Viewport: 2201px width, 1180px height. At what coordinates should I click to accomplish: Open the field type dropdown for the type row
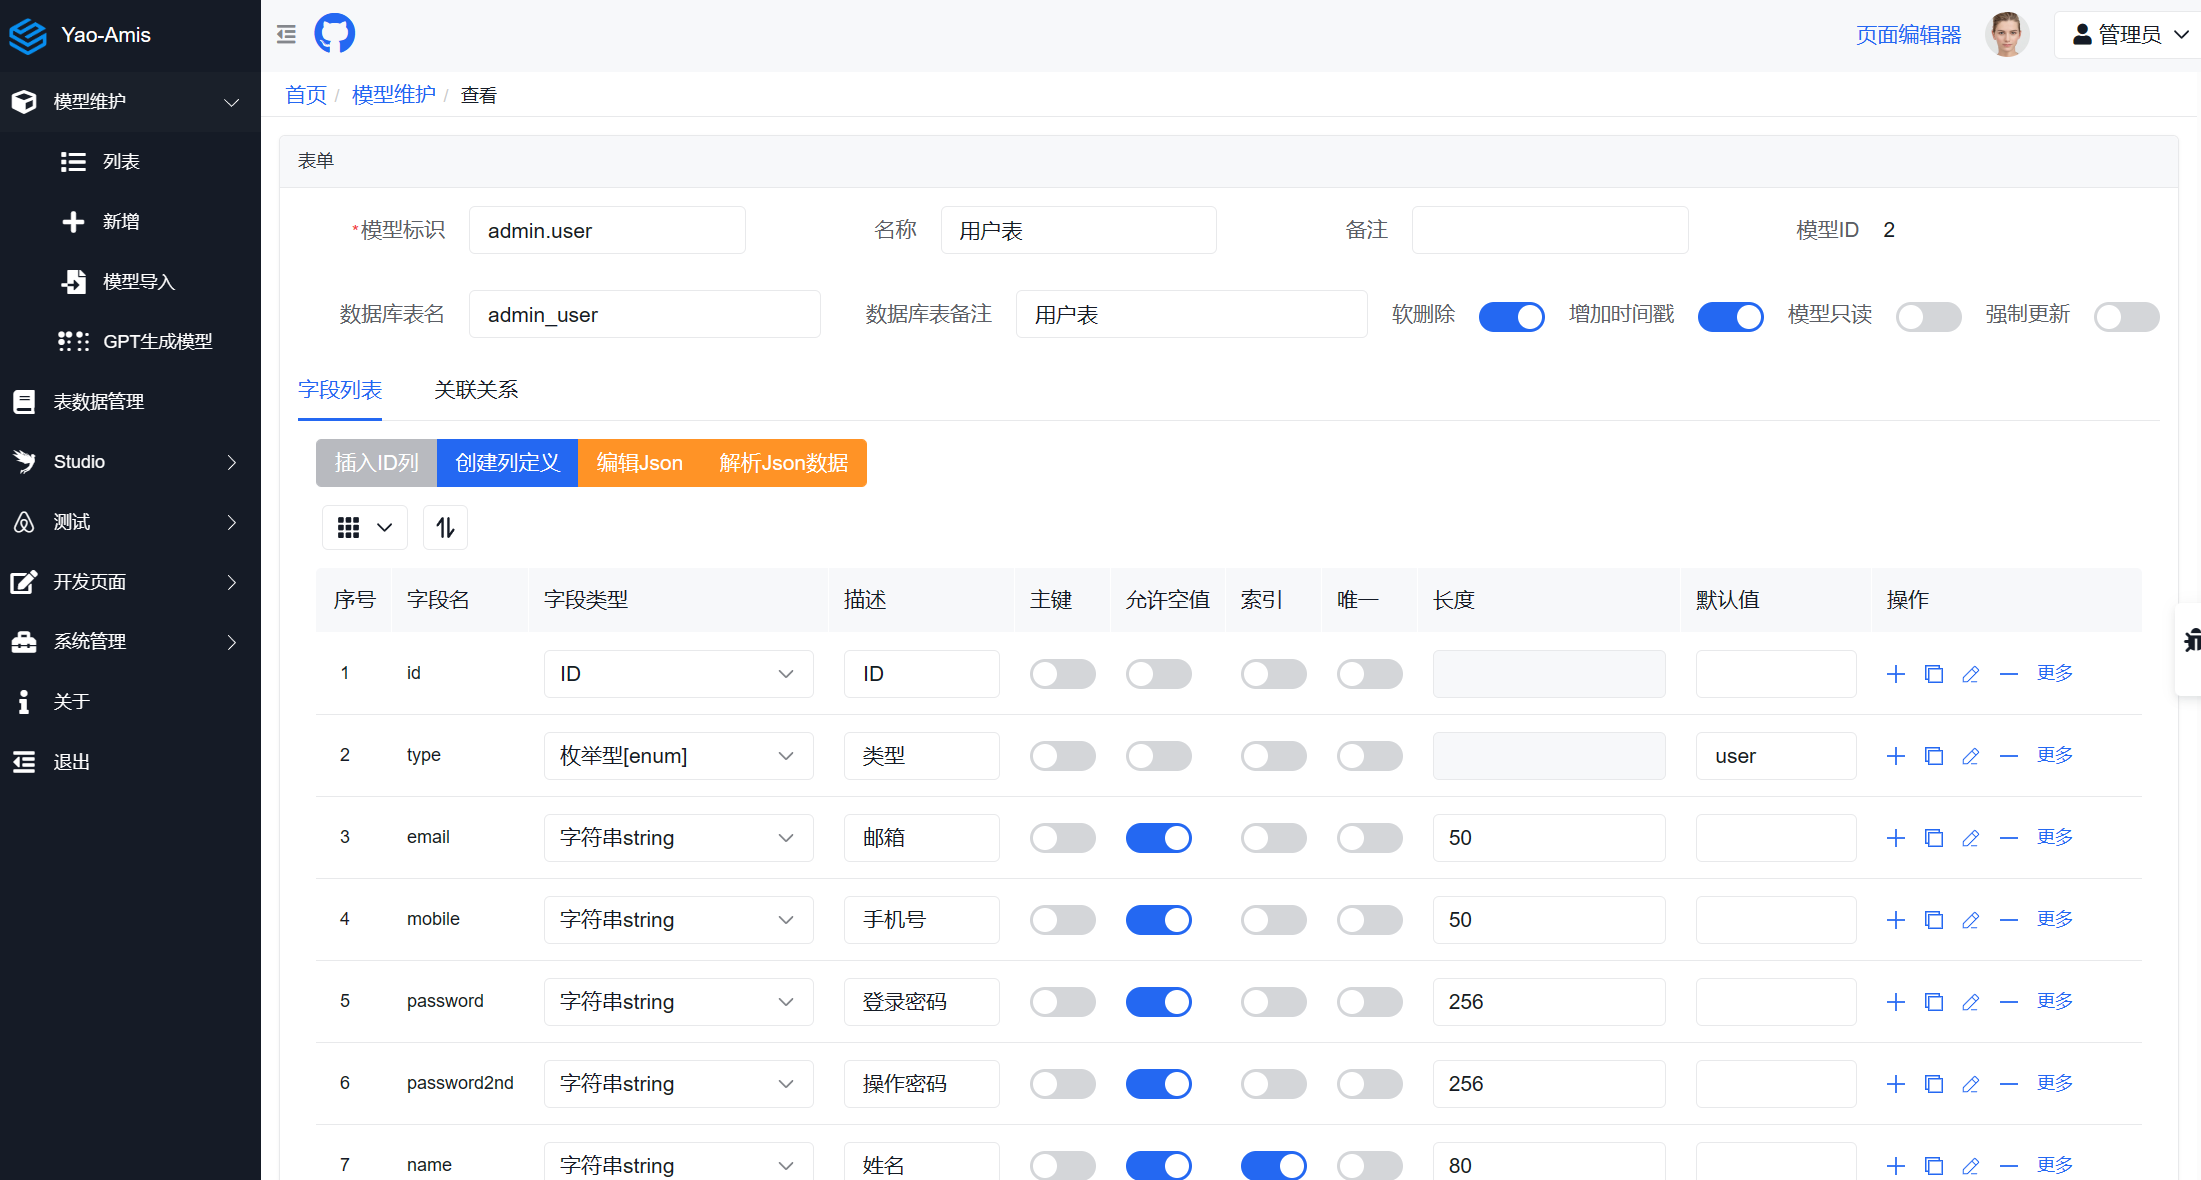[x=678, y=756]
